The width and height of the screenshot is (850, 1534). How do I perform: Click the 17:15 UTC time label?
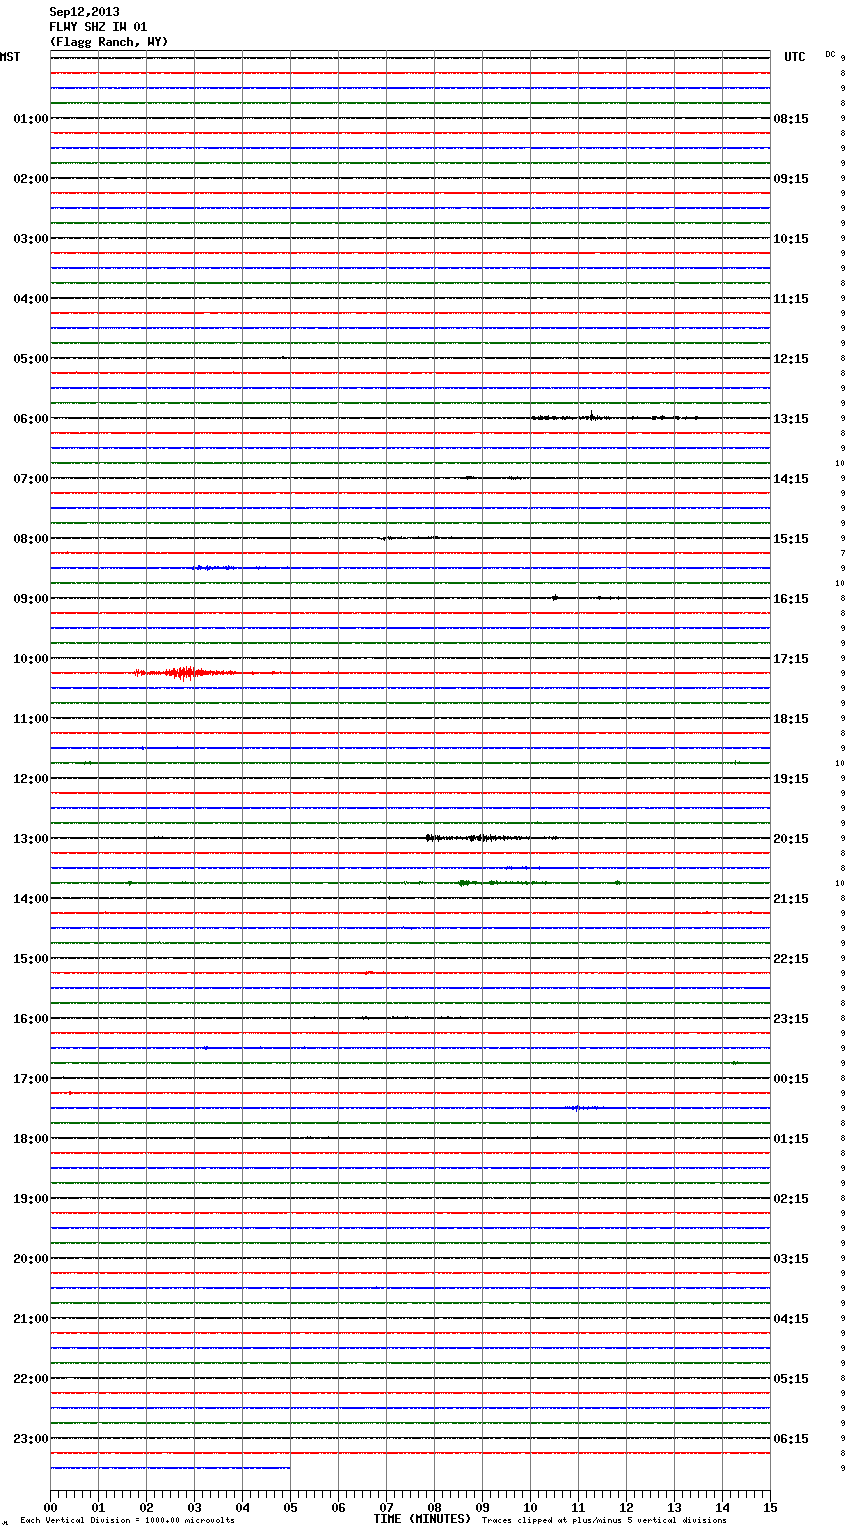(x=791, y=659)
